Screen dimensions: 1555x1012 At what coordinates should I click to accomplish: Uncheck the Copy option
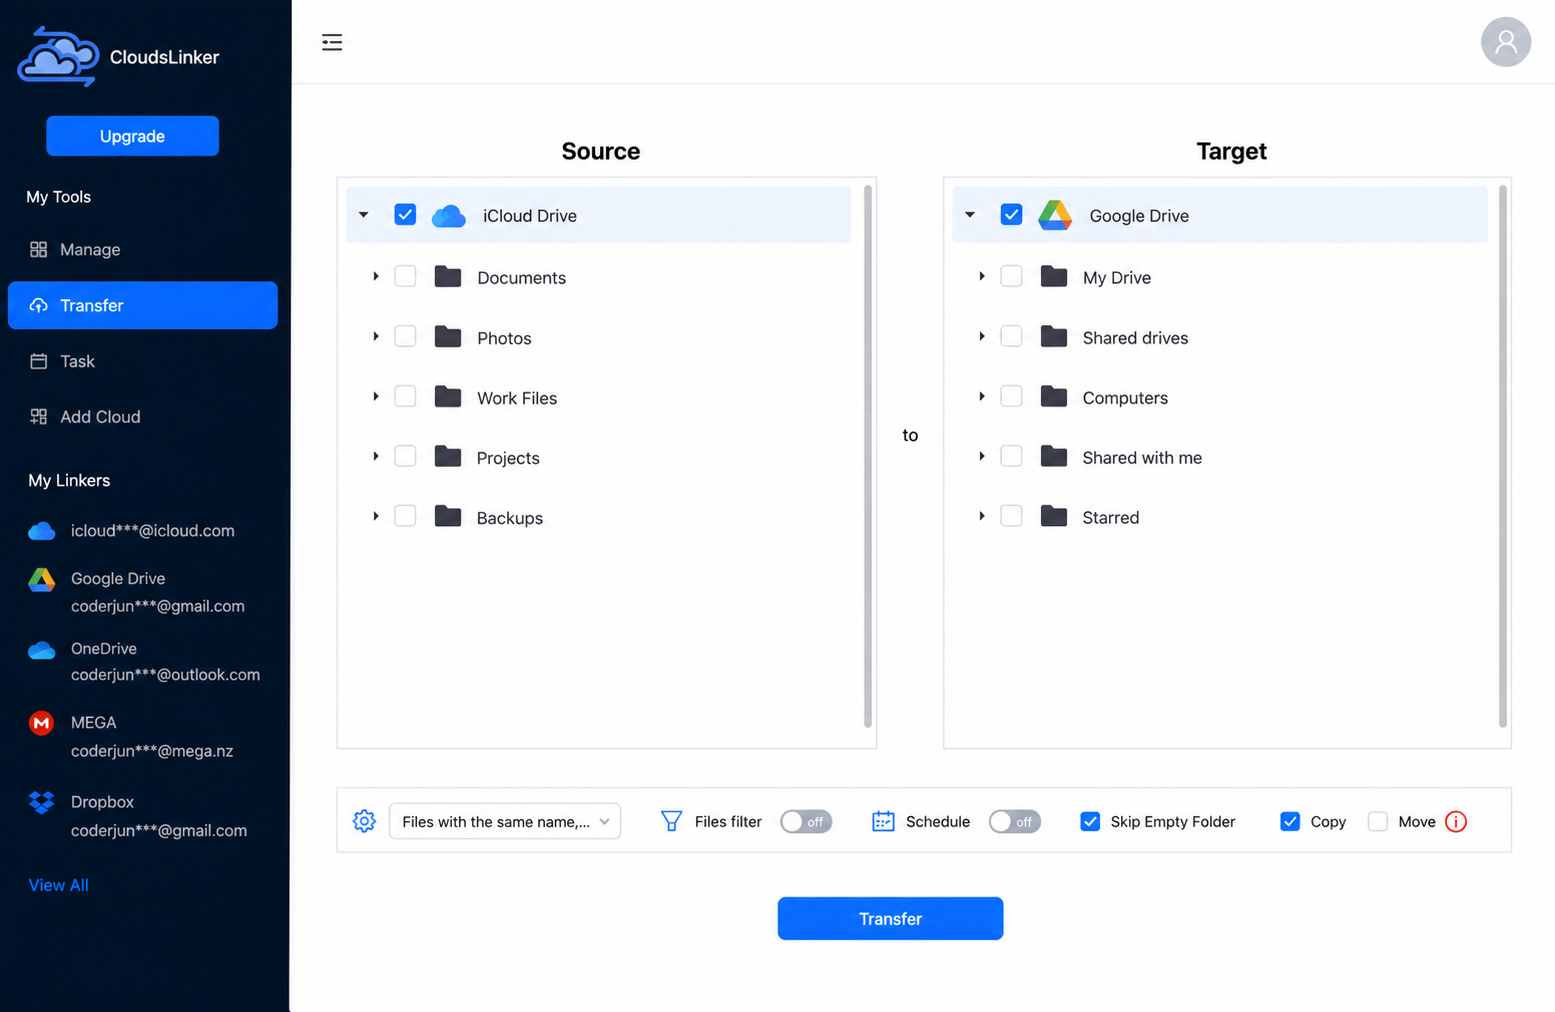tap(1290, 821)
